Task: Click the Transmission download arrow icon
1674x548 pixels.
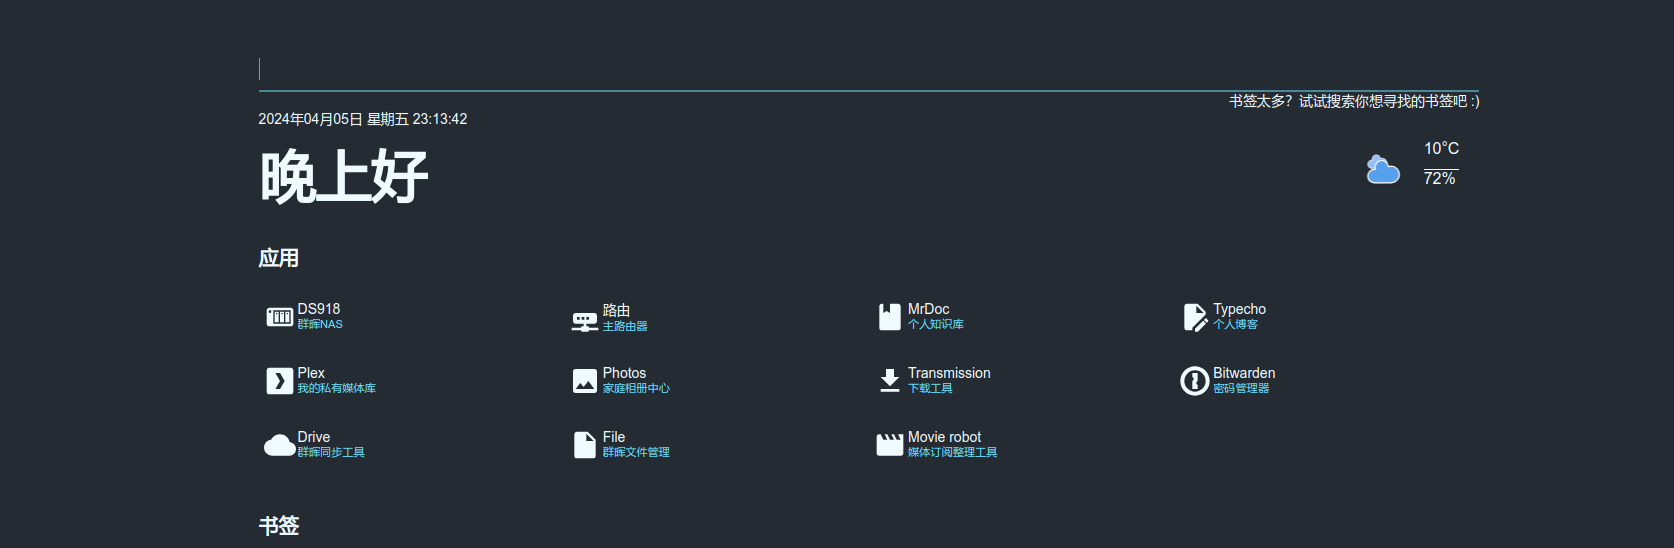Action: 890,381
